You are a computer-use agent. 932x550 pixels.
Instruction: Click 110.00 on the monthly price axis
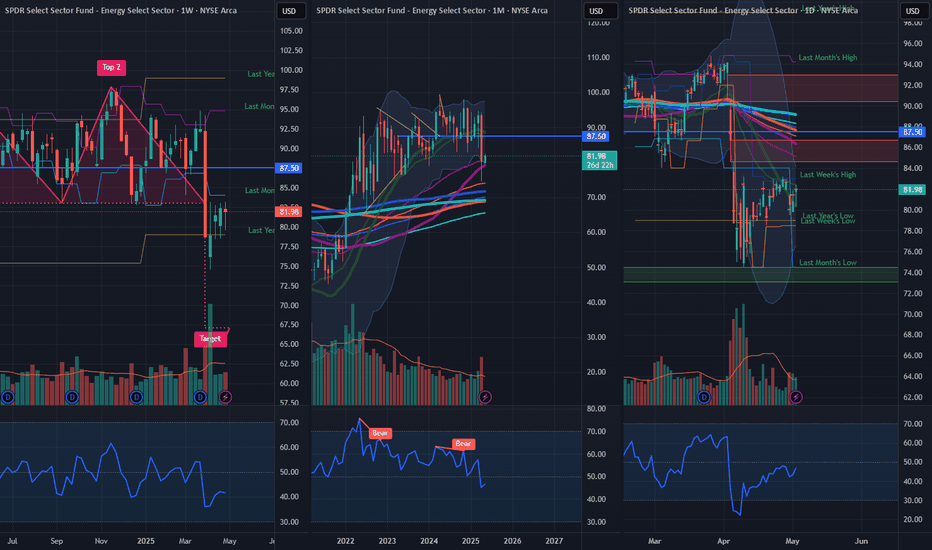pyautogui.click(x=598, y=58)
